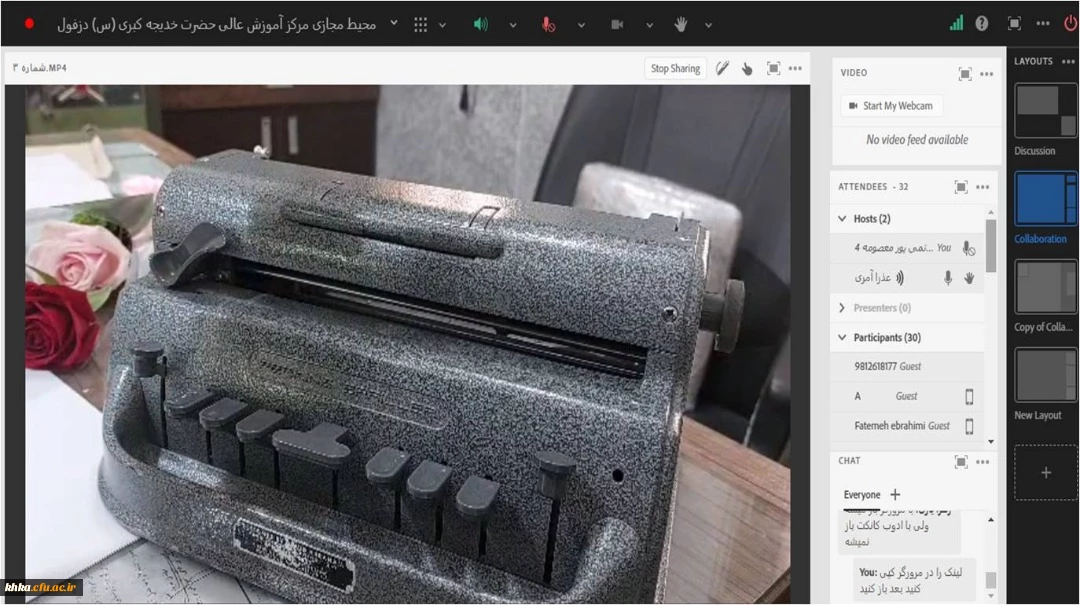
Task: Select the Everyone chat tab
Action: point(861,494)
